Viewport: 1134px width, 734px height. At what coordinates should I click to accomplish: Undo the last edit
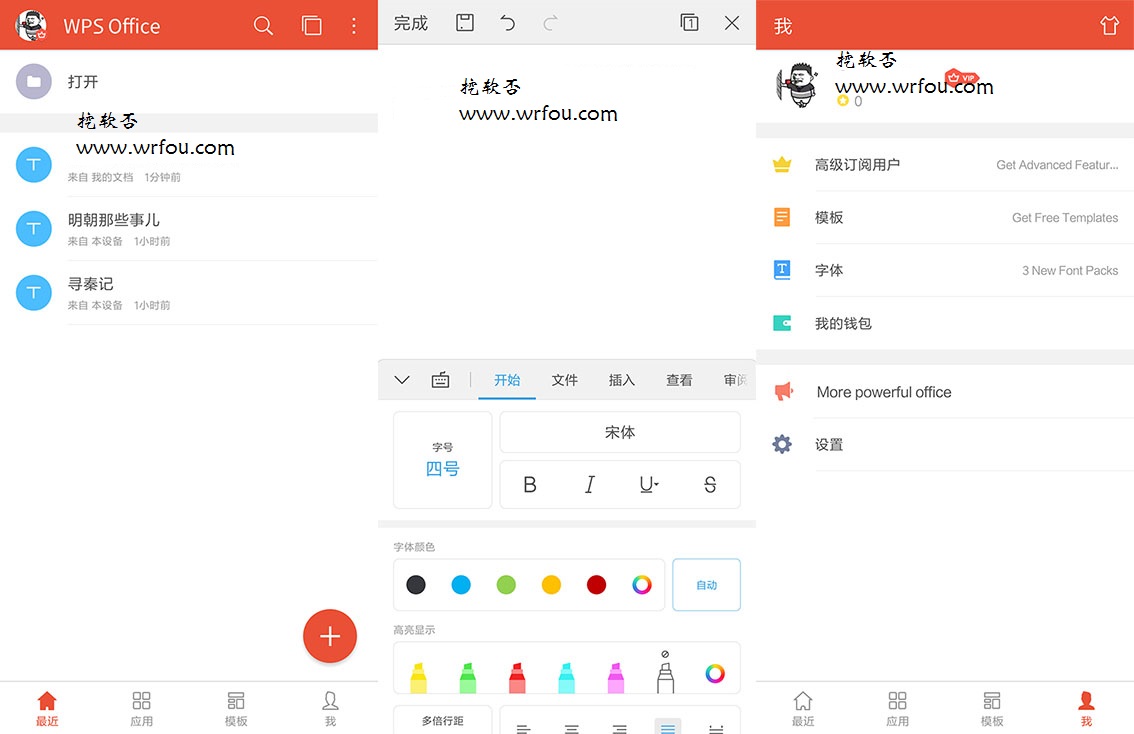point(508,23)
